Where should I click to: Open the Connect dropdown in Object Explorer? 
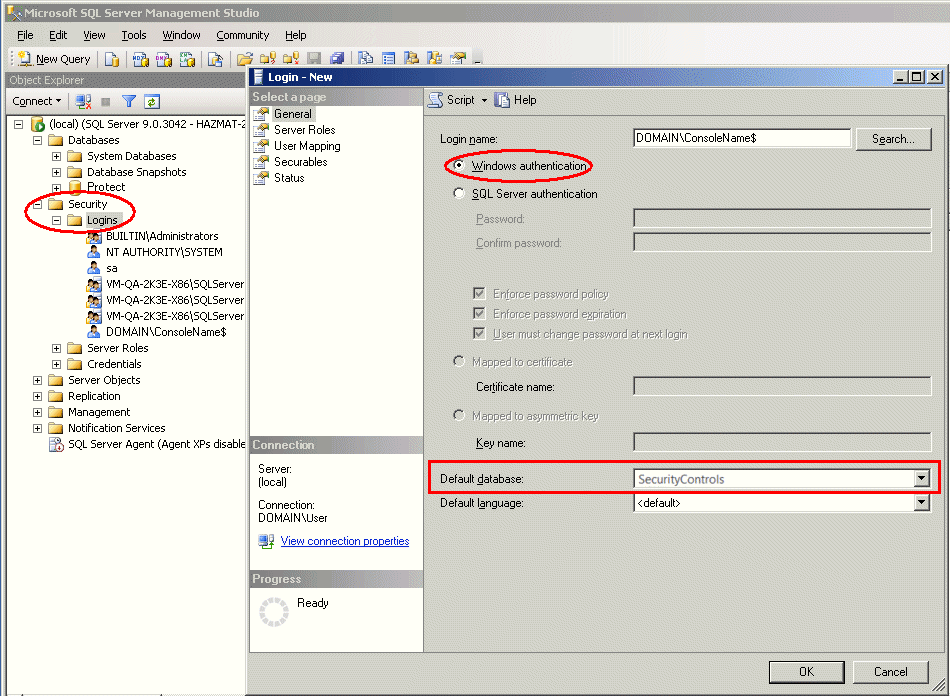click(x=37, y=101)
